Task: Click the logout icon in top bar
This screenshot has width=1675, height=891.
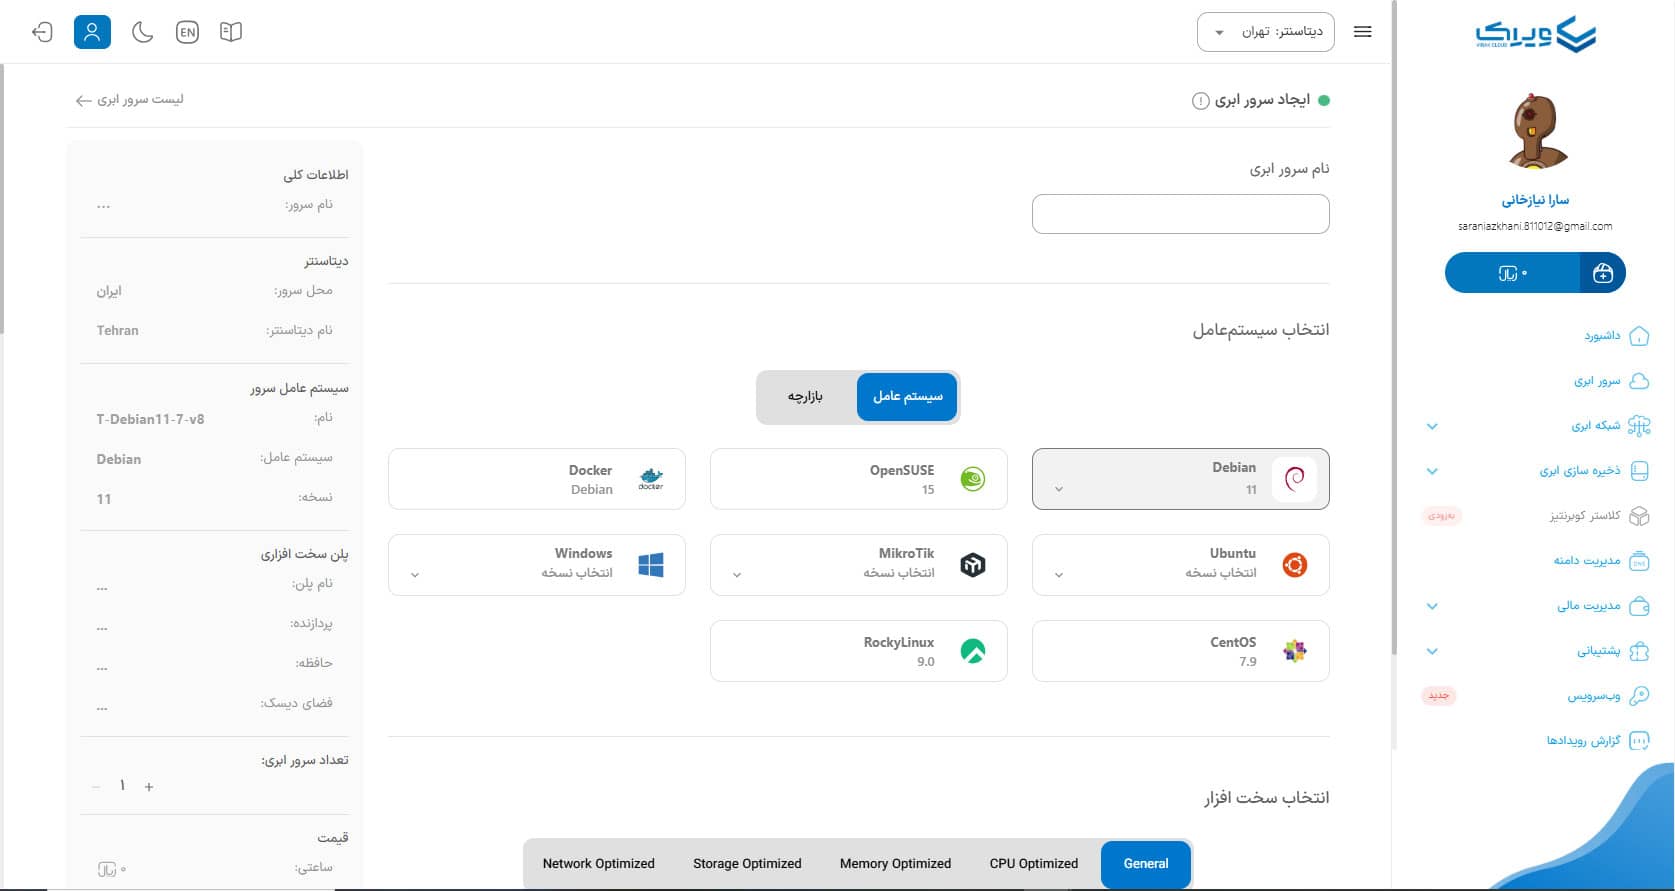Action: click(x=42, y=32)
